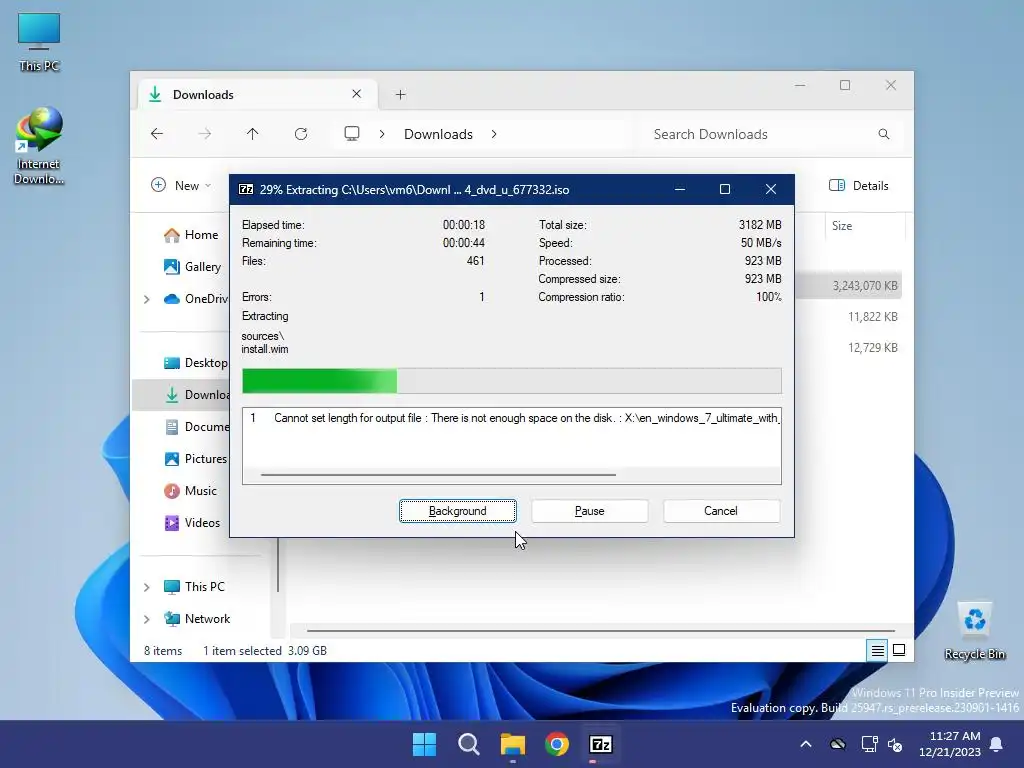The height and width of the screenshot is (768, 1024).
Task: Open Desktop in navigation pane
Action: (195, 362)
